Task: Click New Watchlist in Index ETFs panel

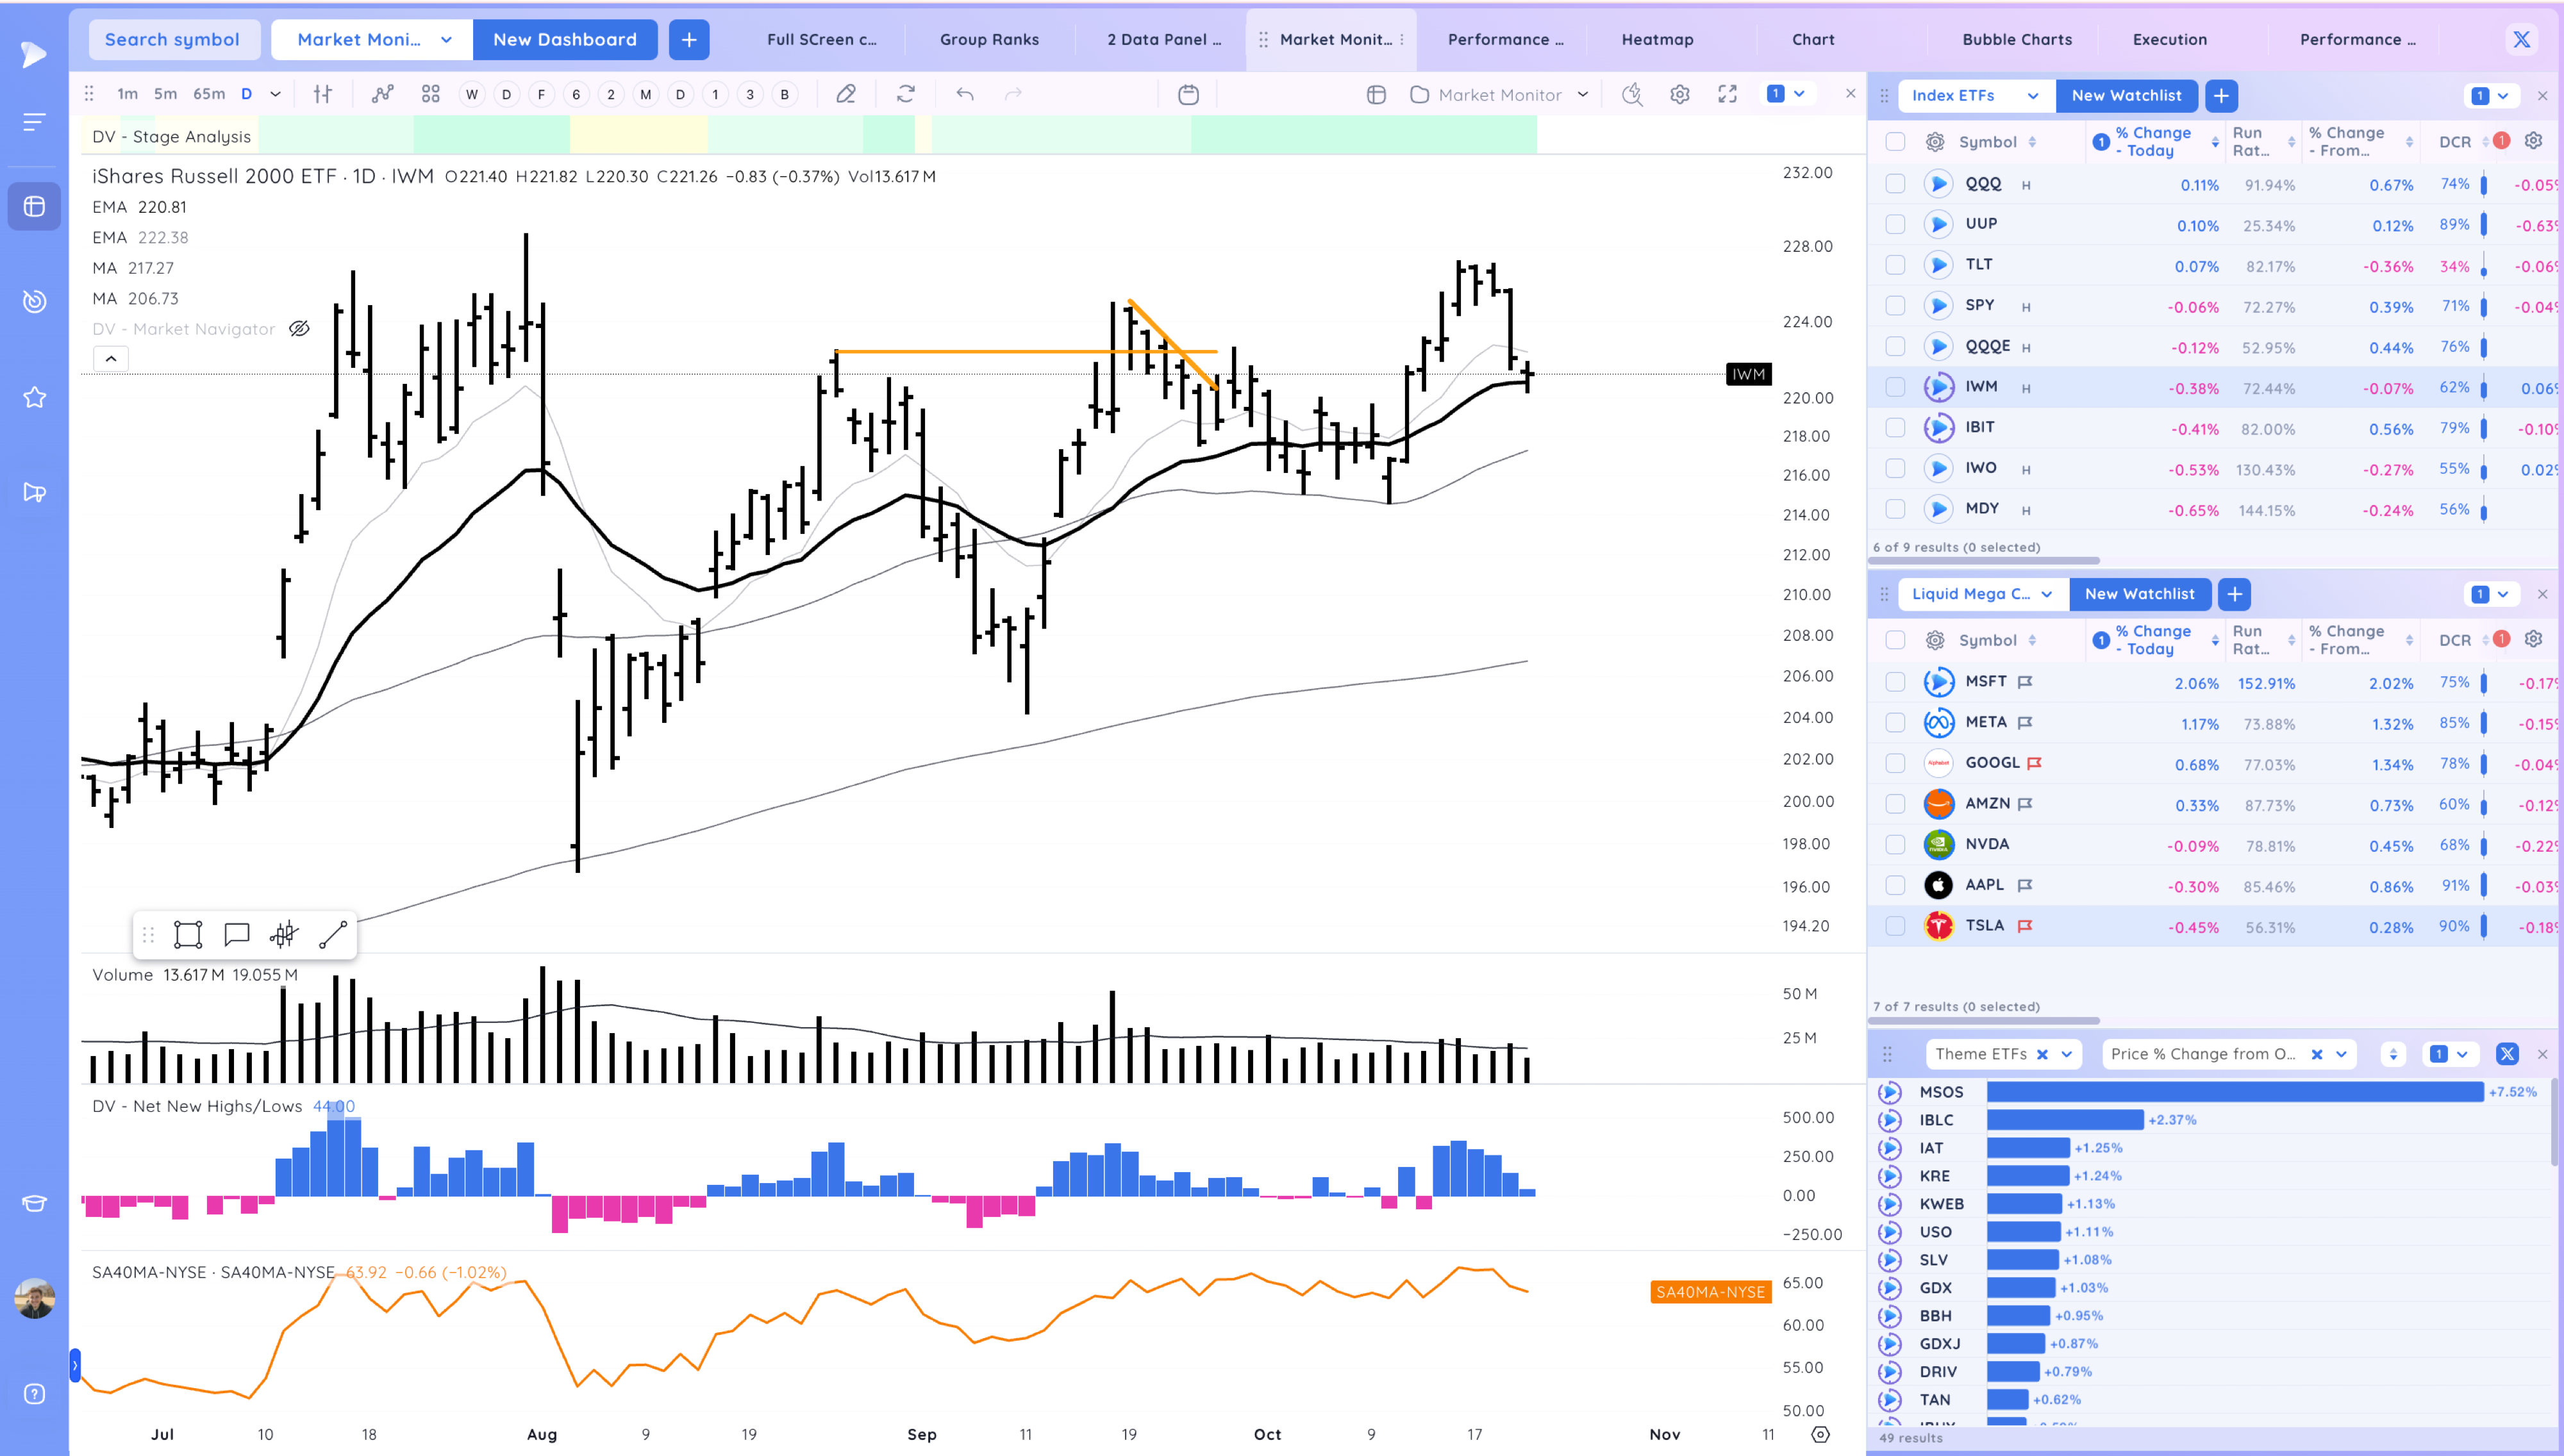Action: (2126, 96)
